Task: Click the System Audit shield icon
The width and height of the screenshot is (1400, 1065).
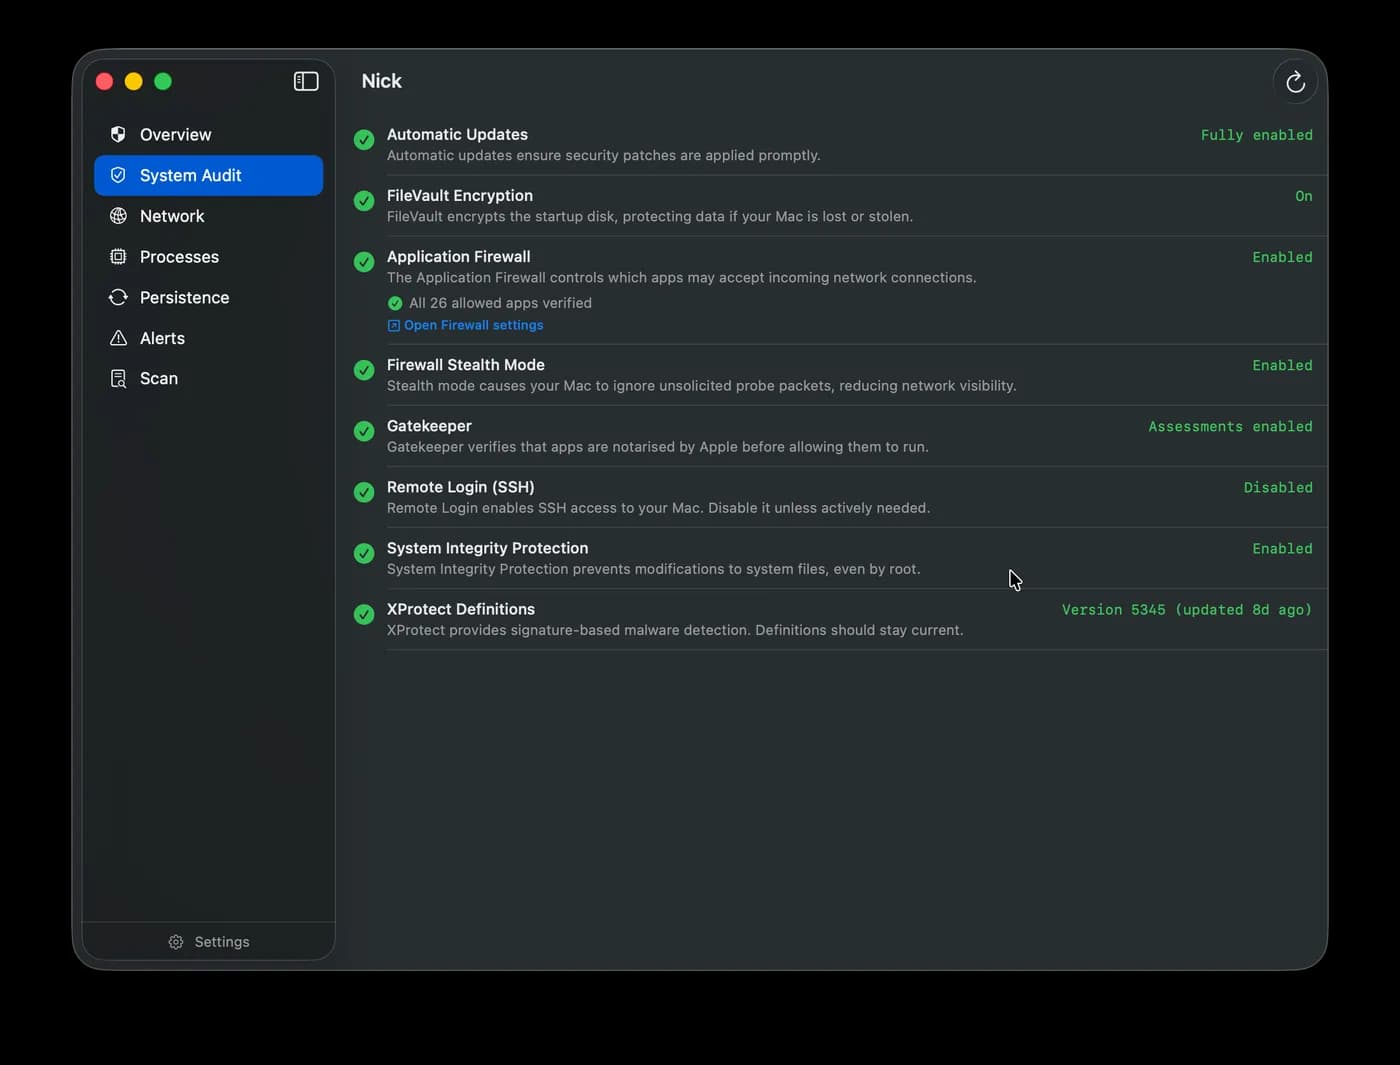Action: click(x=118, y=175)
